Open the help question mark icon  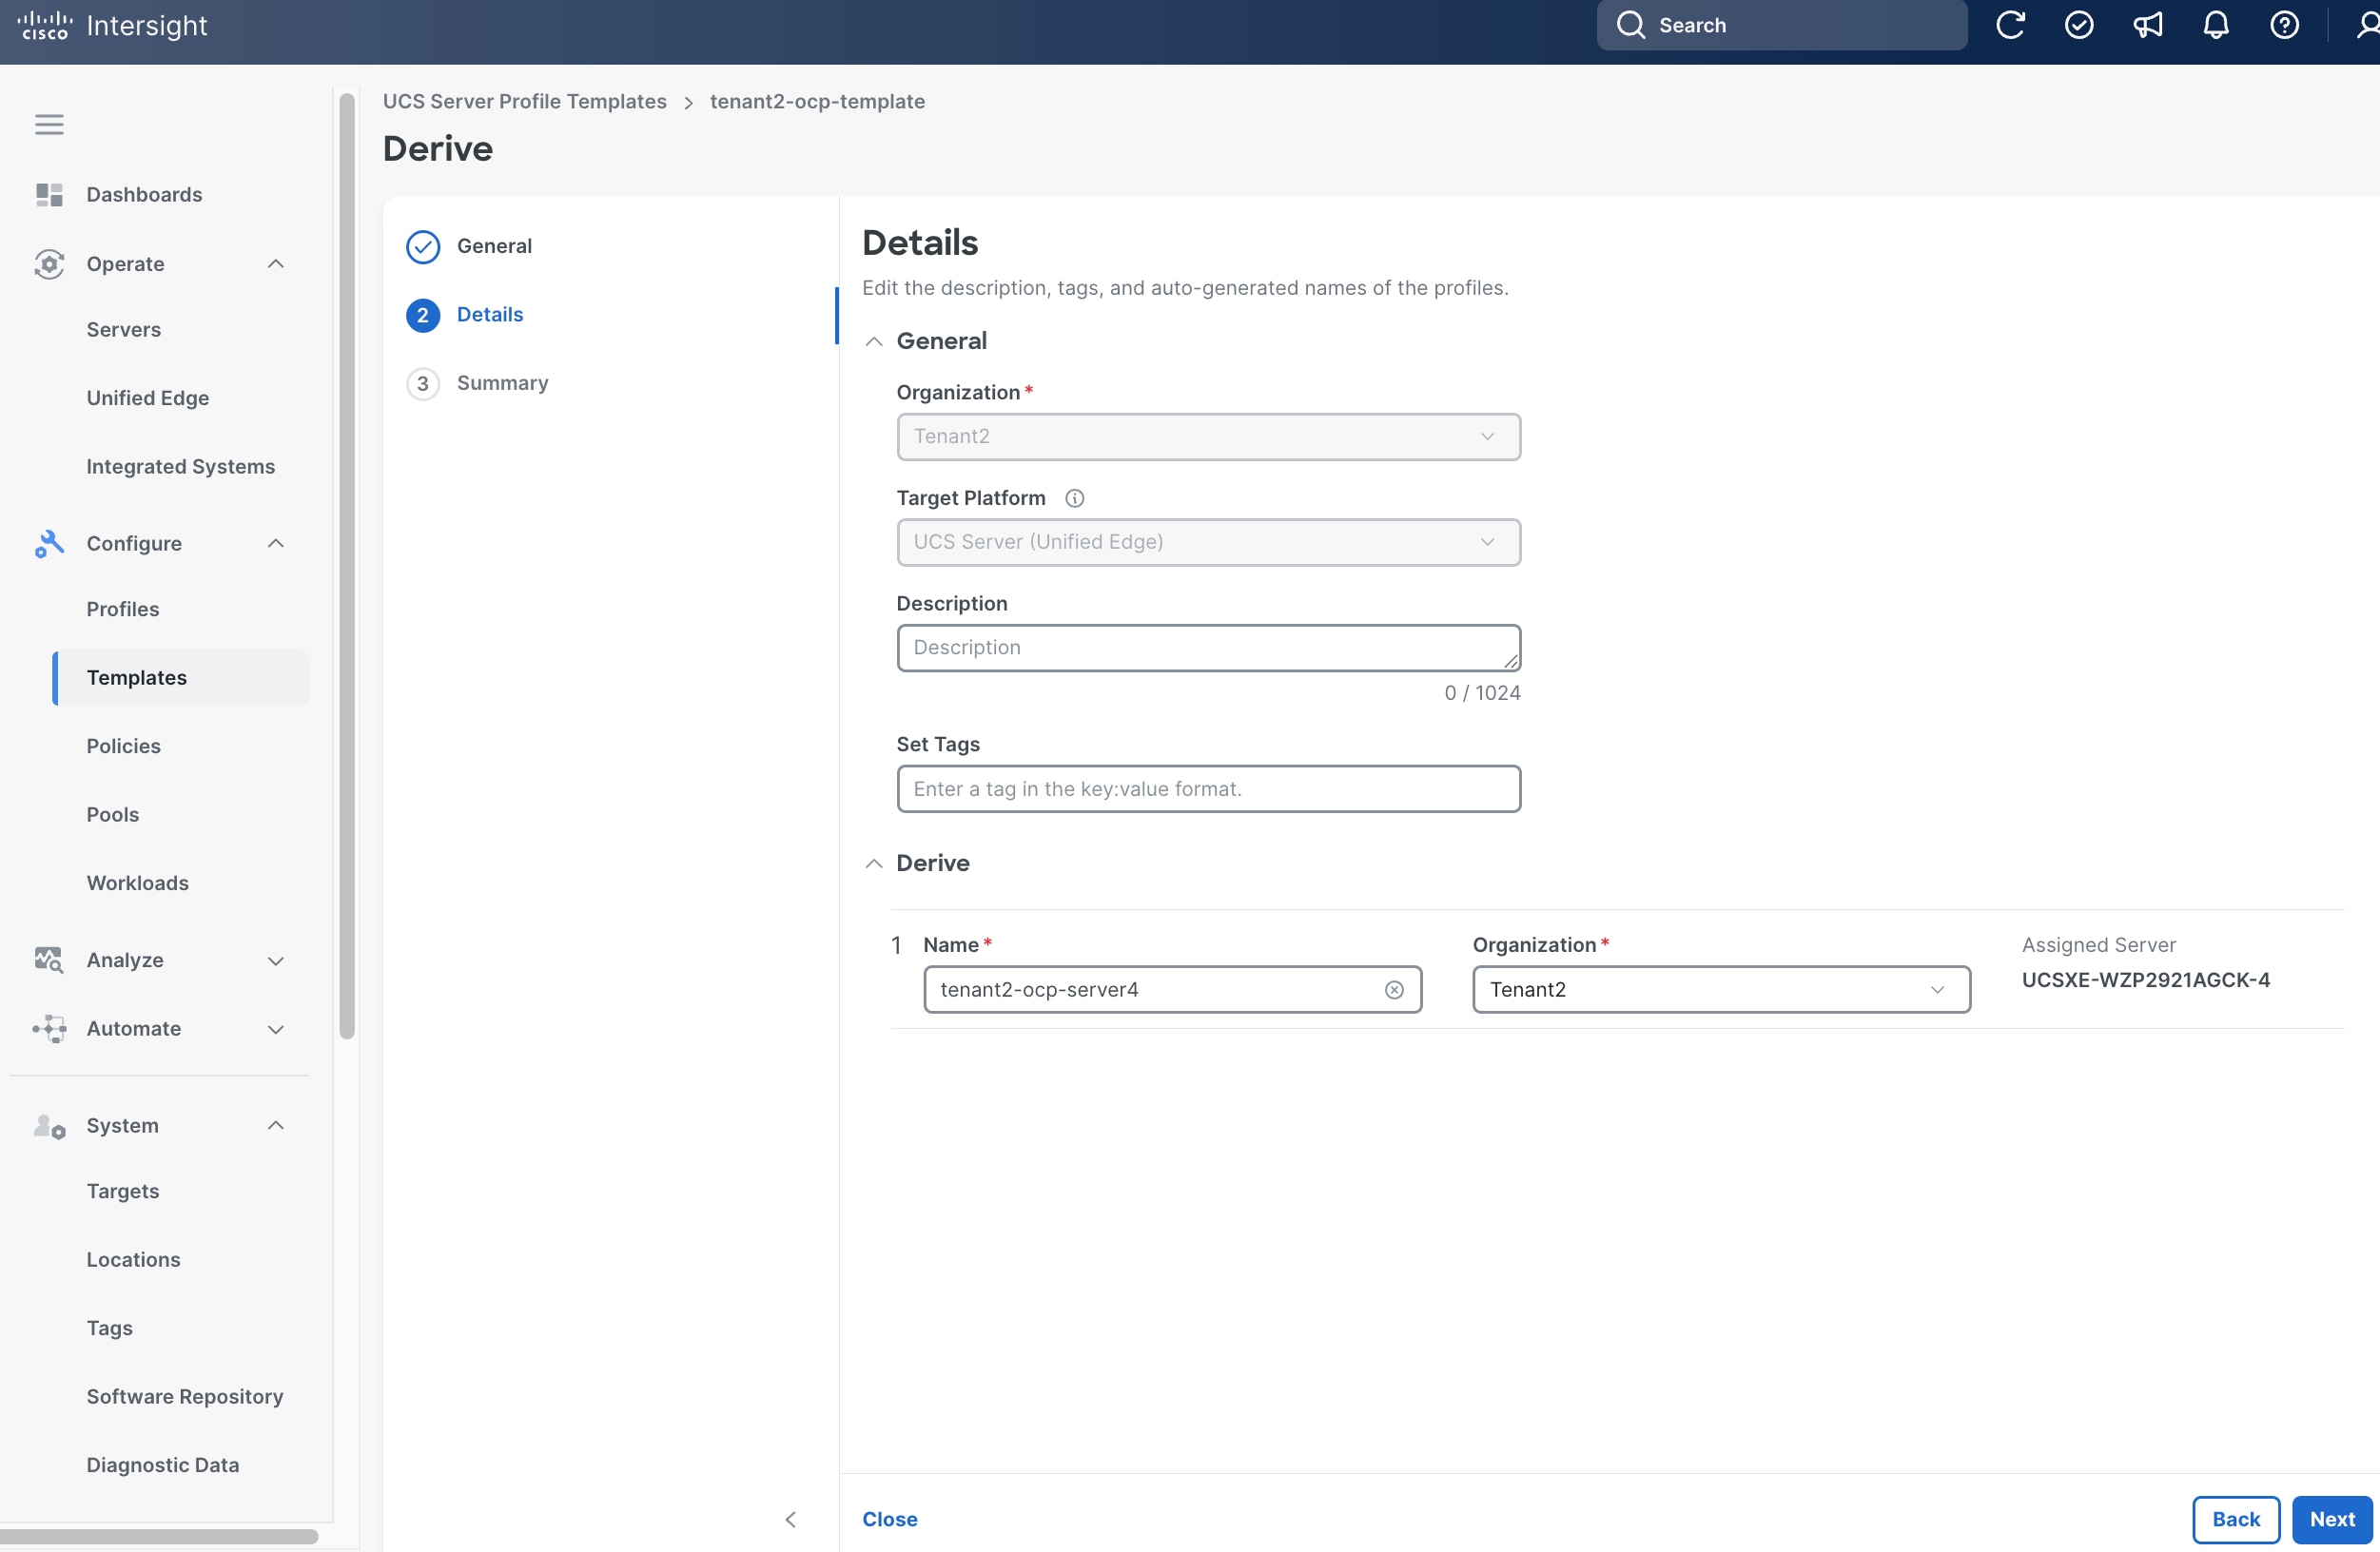pos(2285,25)
